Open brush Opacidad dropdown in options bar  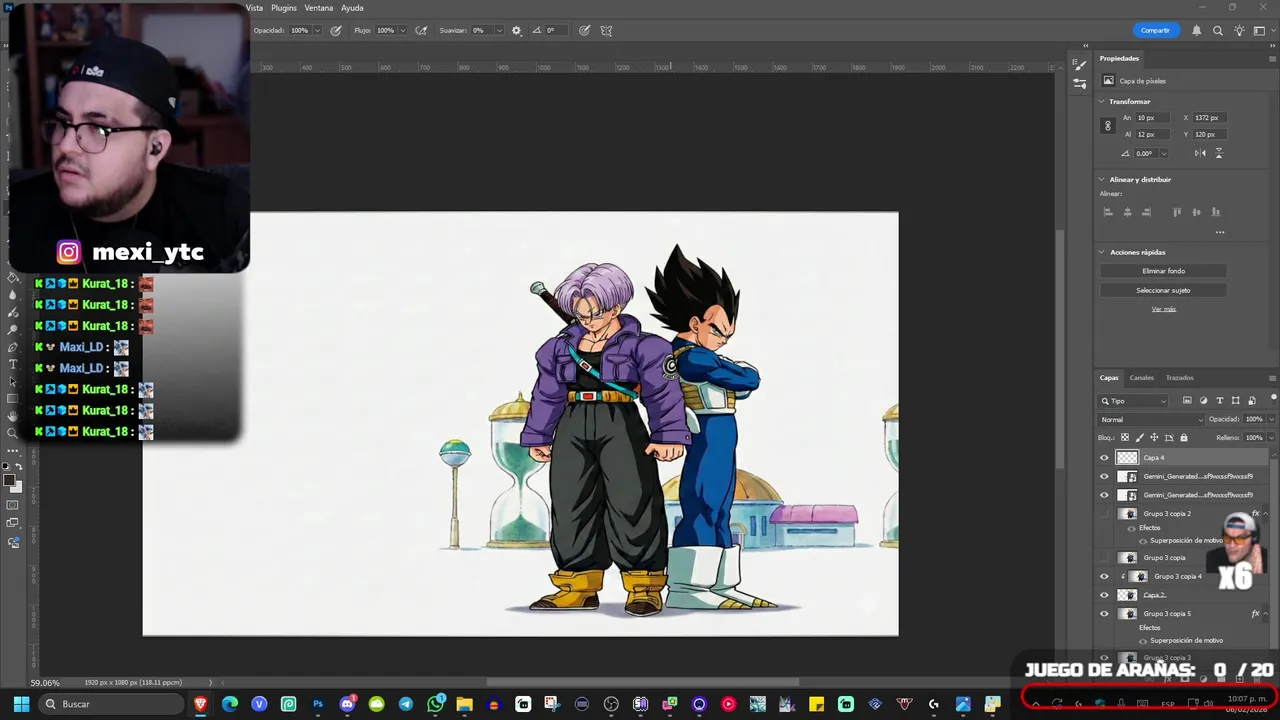point(317,31)
